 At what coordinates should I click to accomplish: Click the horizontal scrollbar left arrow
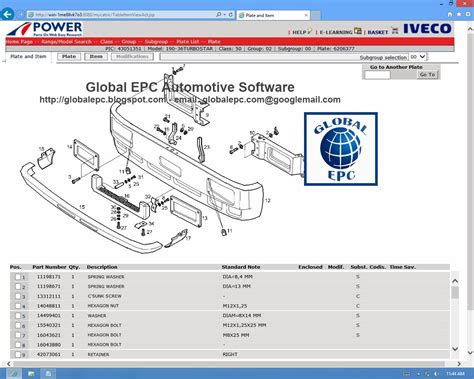(x=9, y=364)
